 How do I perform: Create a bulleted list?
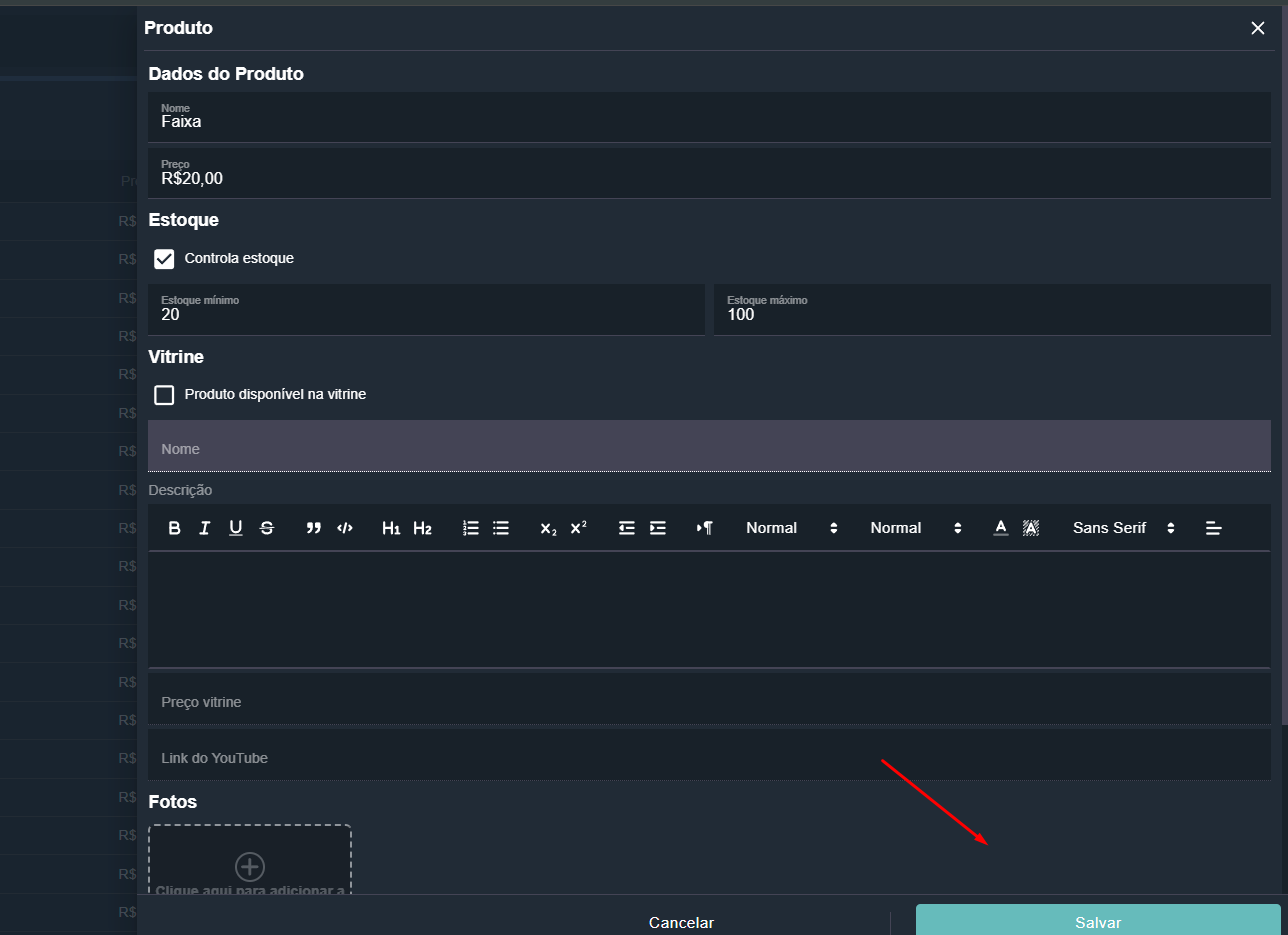(x=501, y=528)
